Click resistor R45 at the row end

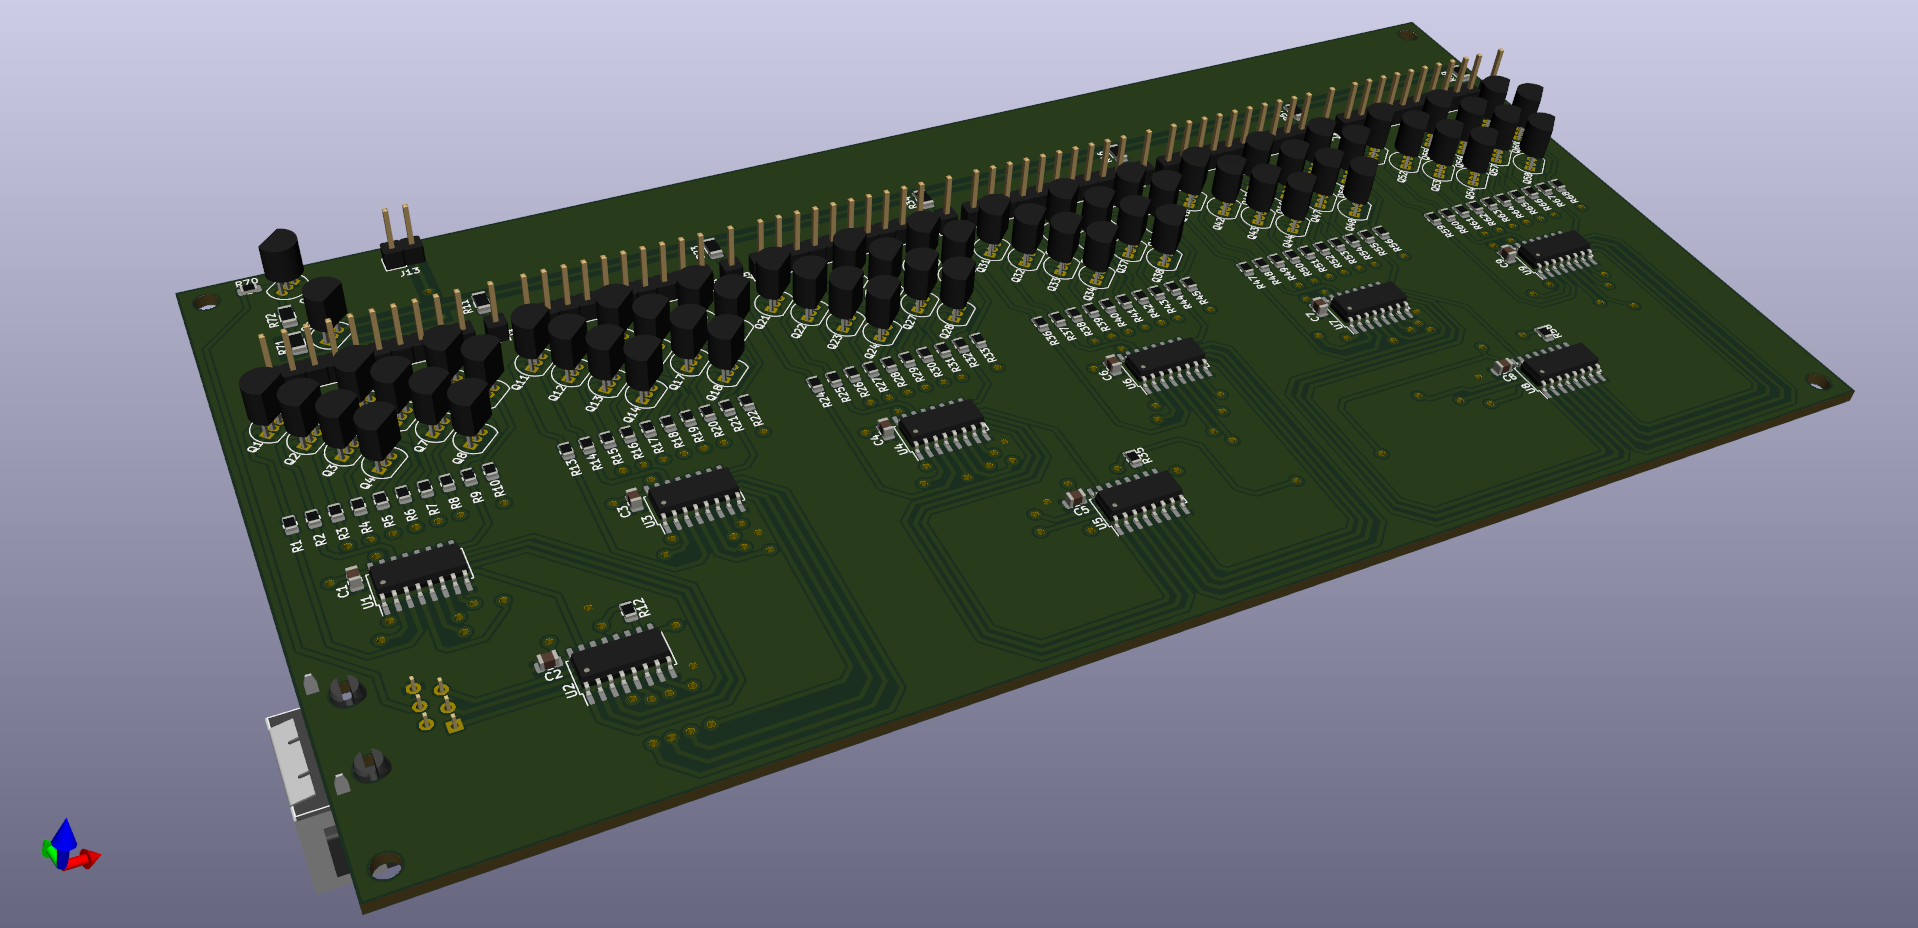click(x=1186, y=284)
